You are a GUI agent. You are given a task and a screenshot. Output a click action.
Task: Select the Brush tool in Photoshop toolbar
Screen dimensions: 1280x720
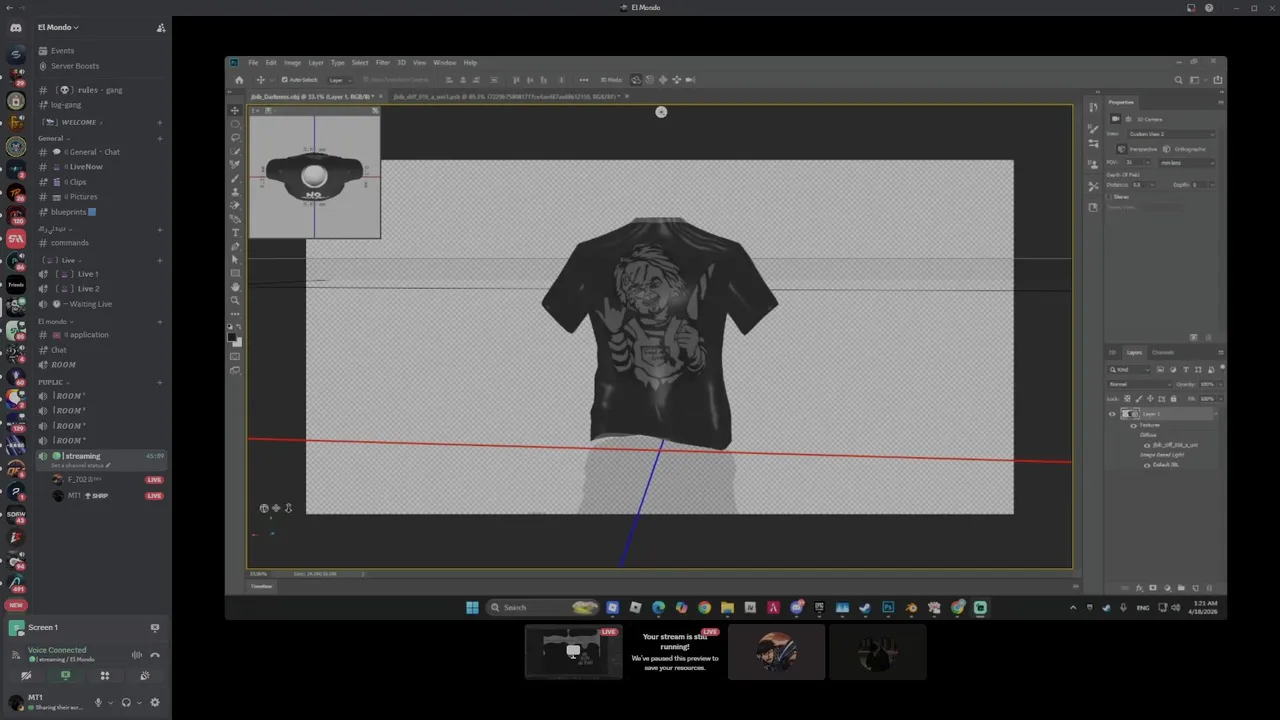tap(236, 178)
